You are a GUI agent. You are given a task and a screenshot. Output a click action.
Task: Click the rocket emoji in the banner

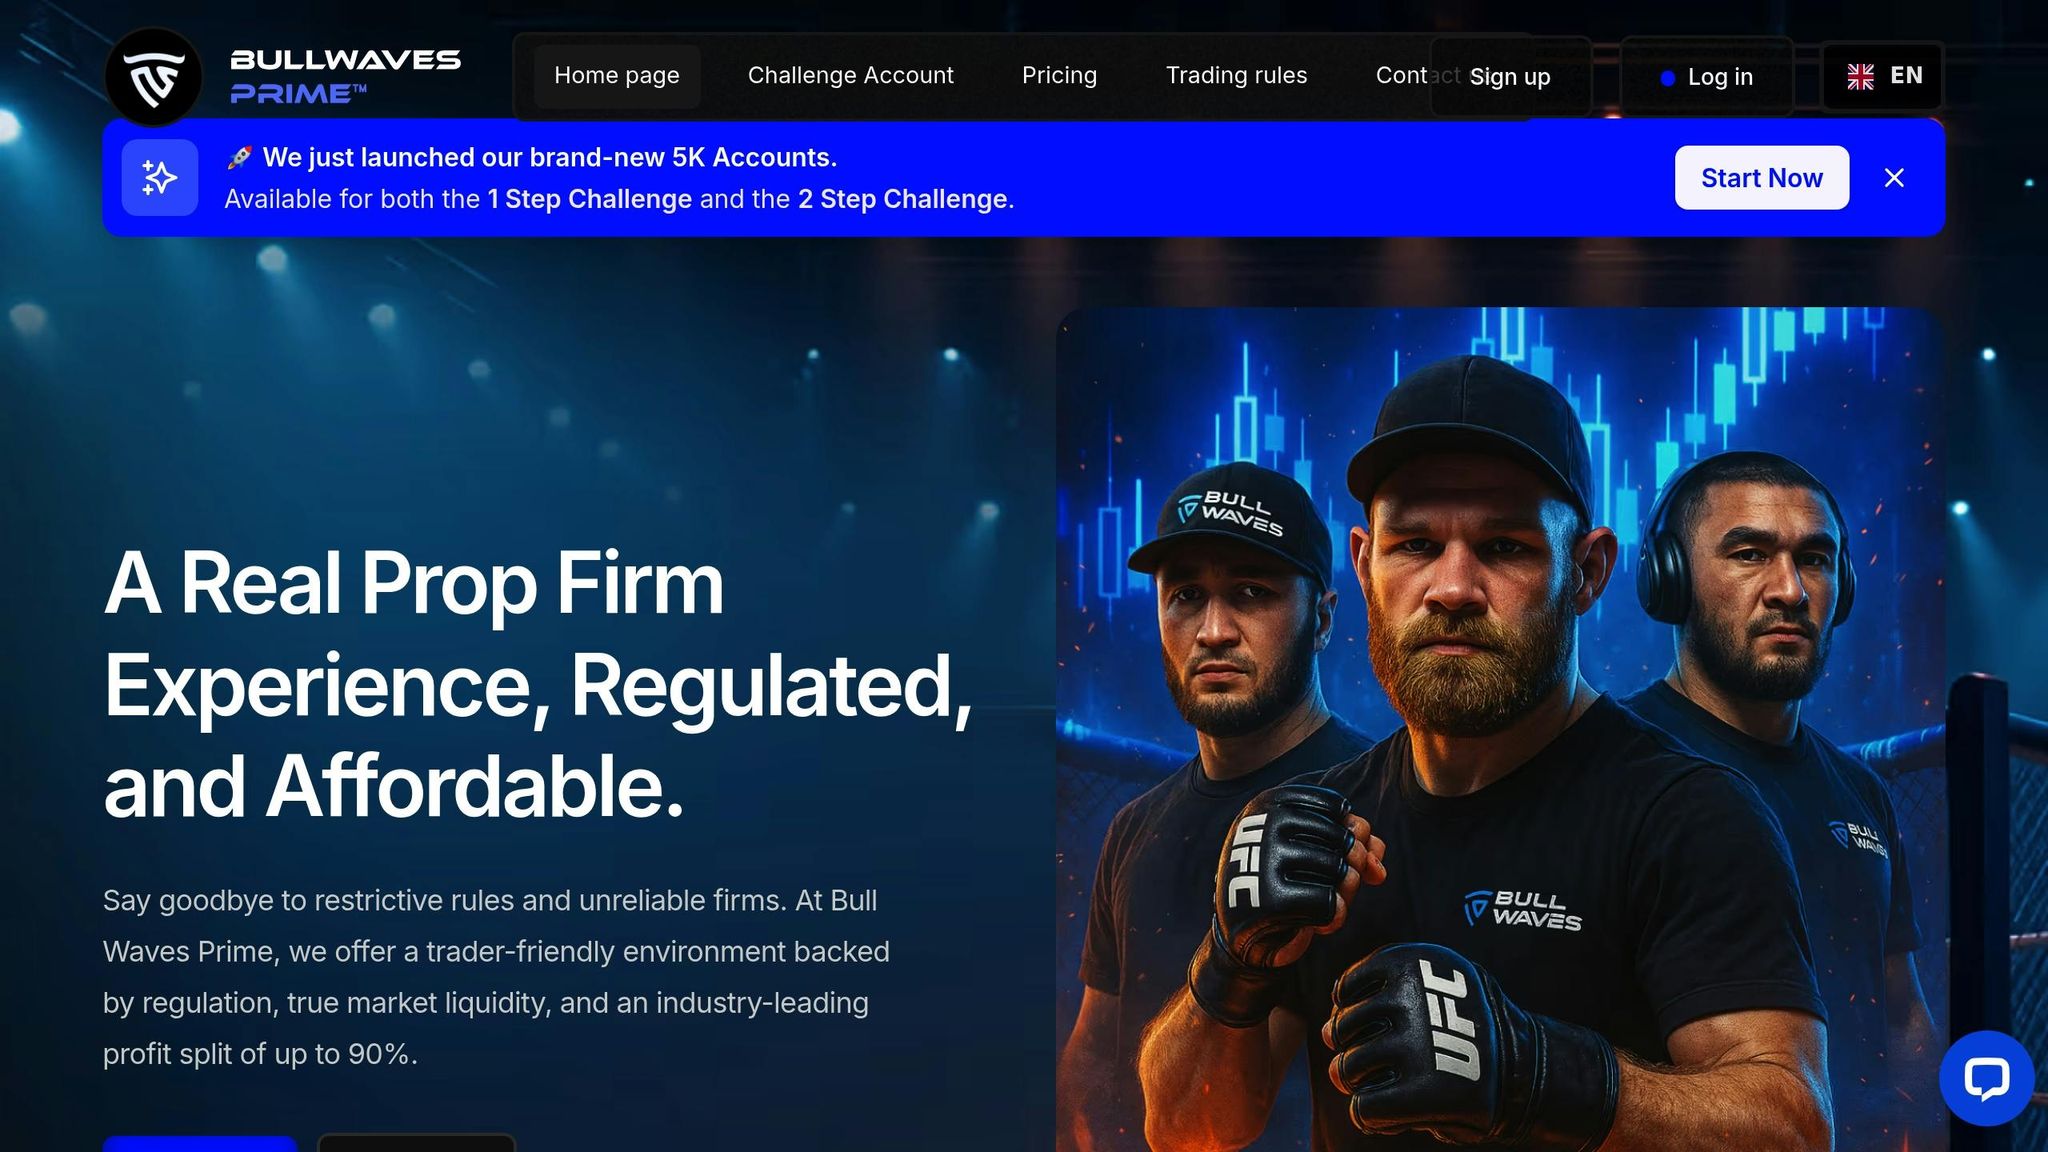(239, 157)
